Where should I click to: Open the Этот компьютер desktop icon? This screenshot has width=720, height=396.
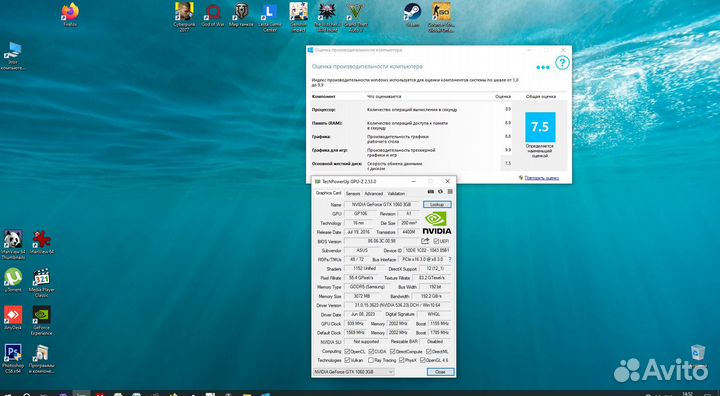(x=13, y=56)
